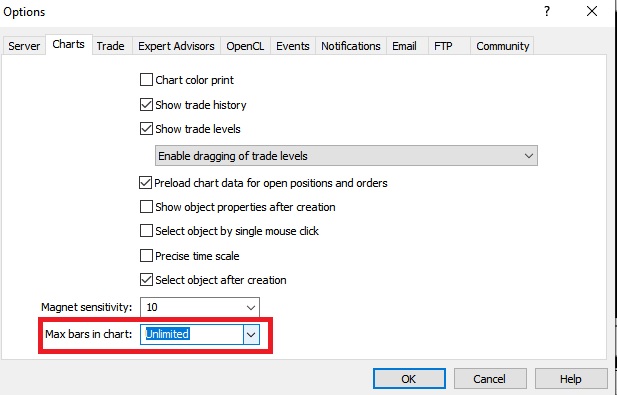Click the Max bars in chart Unlimited field
Viewport: 617px width, 395px height.
[x=192, y=334]
